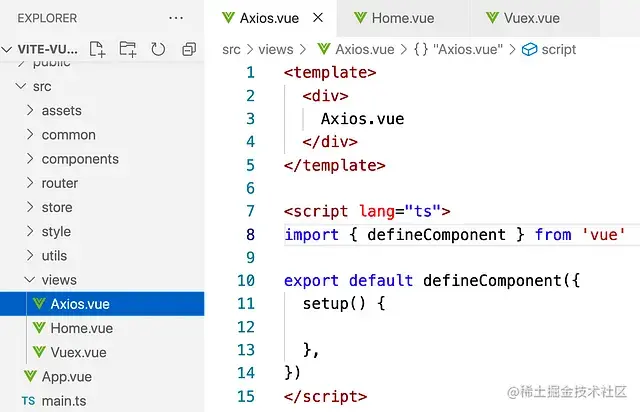Open Vuex.vue from the file tree
The height and width of the screenshot is (412, 640).
coord(102,352)
